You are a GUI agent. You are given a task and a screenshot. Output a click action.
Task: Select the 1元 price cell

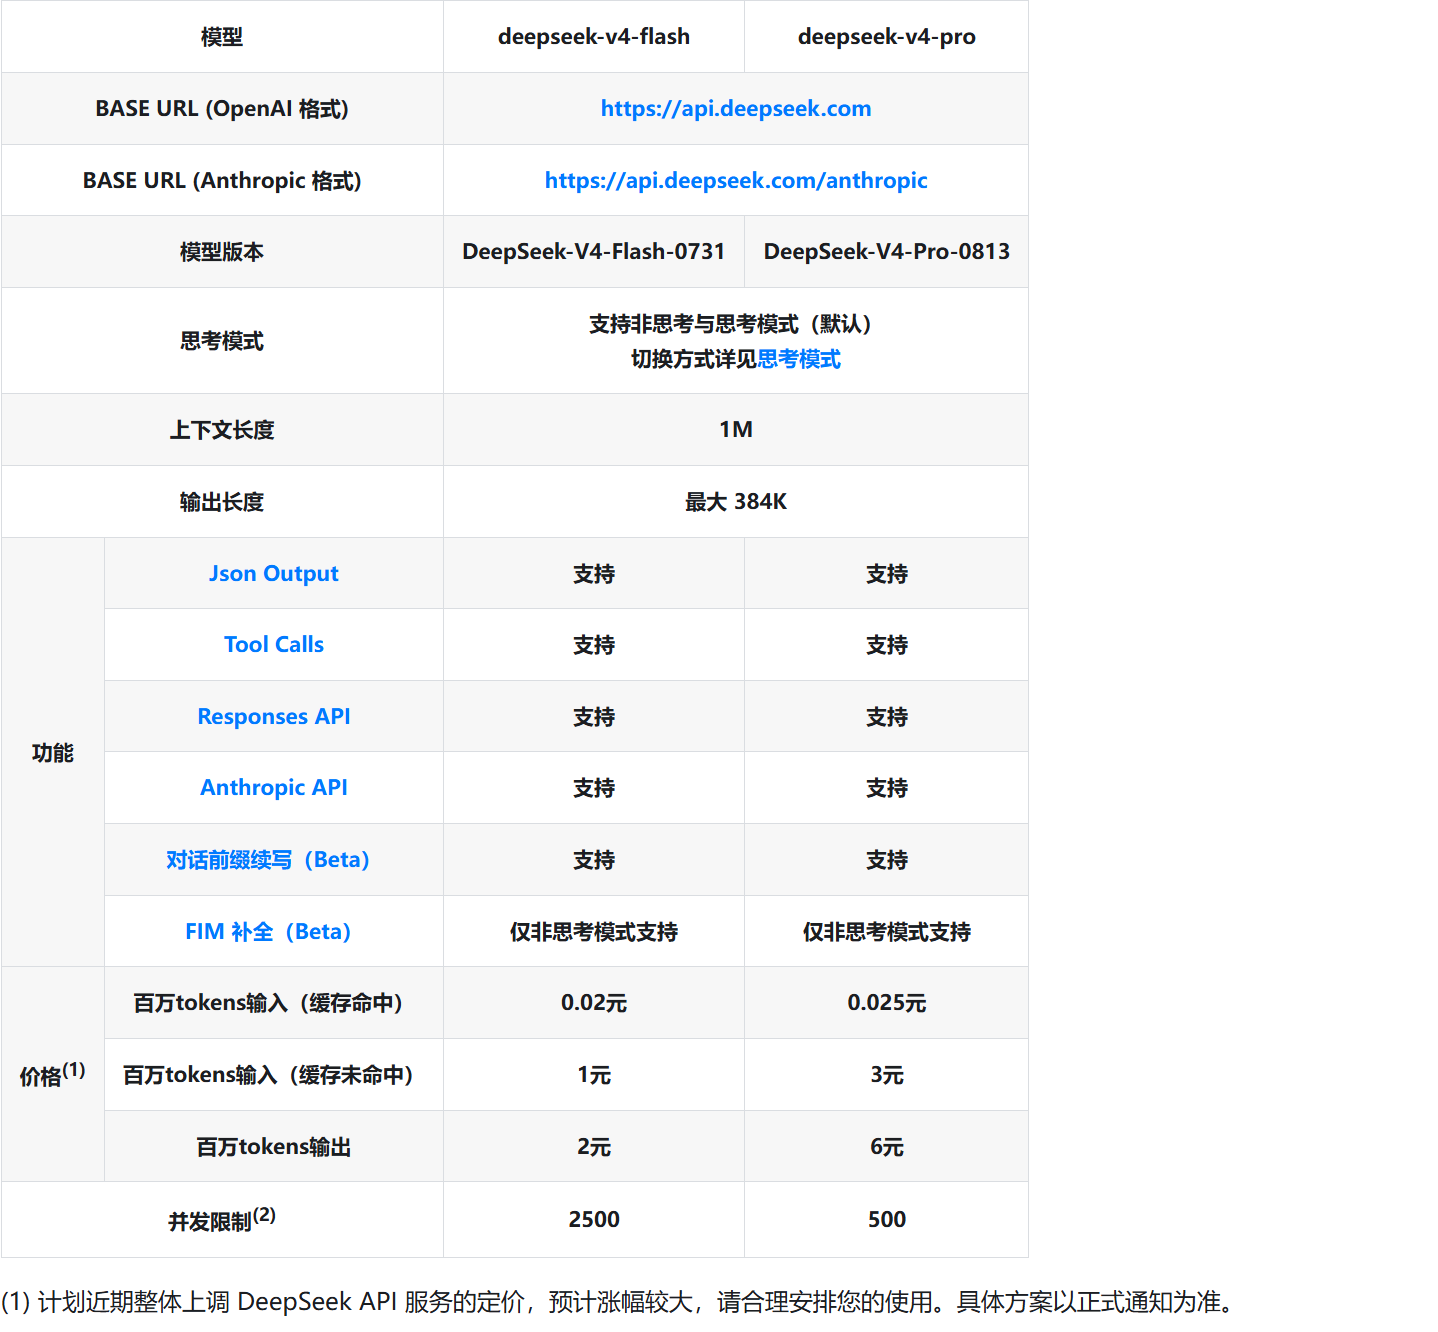[594, 1075]
